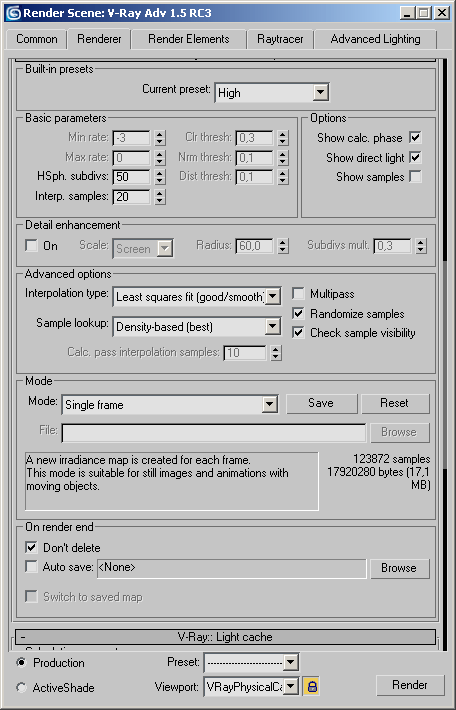
Task: Toggle Check sample visibility checkbox
Action: point(298,333)
